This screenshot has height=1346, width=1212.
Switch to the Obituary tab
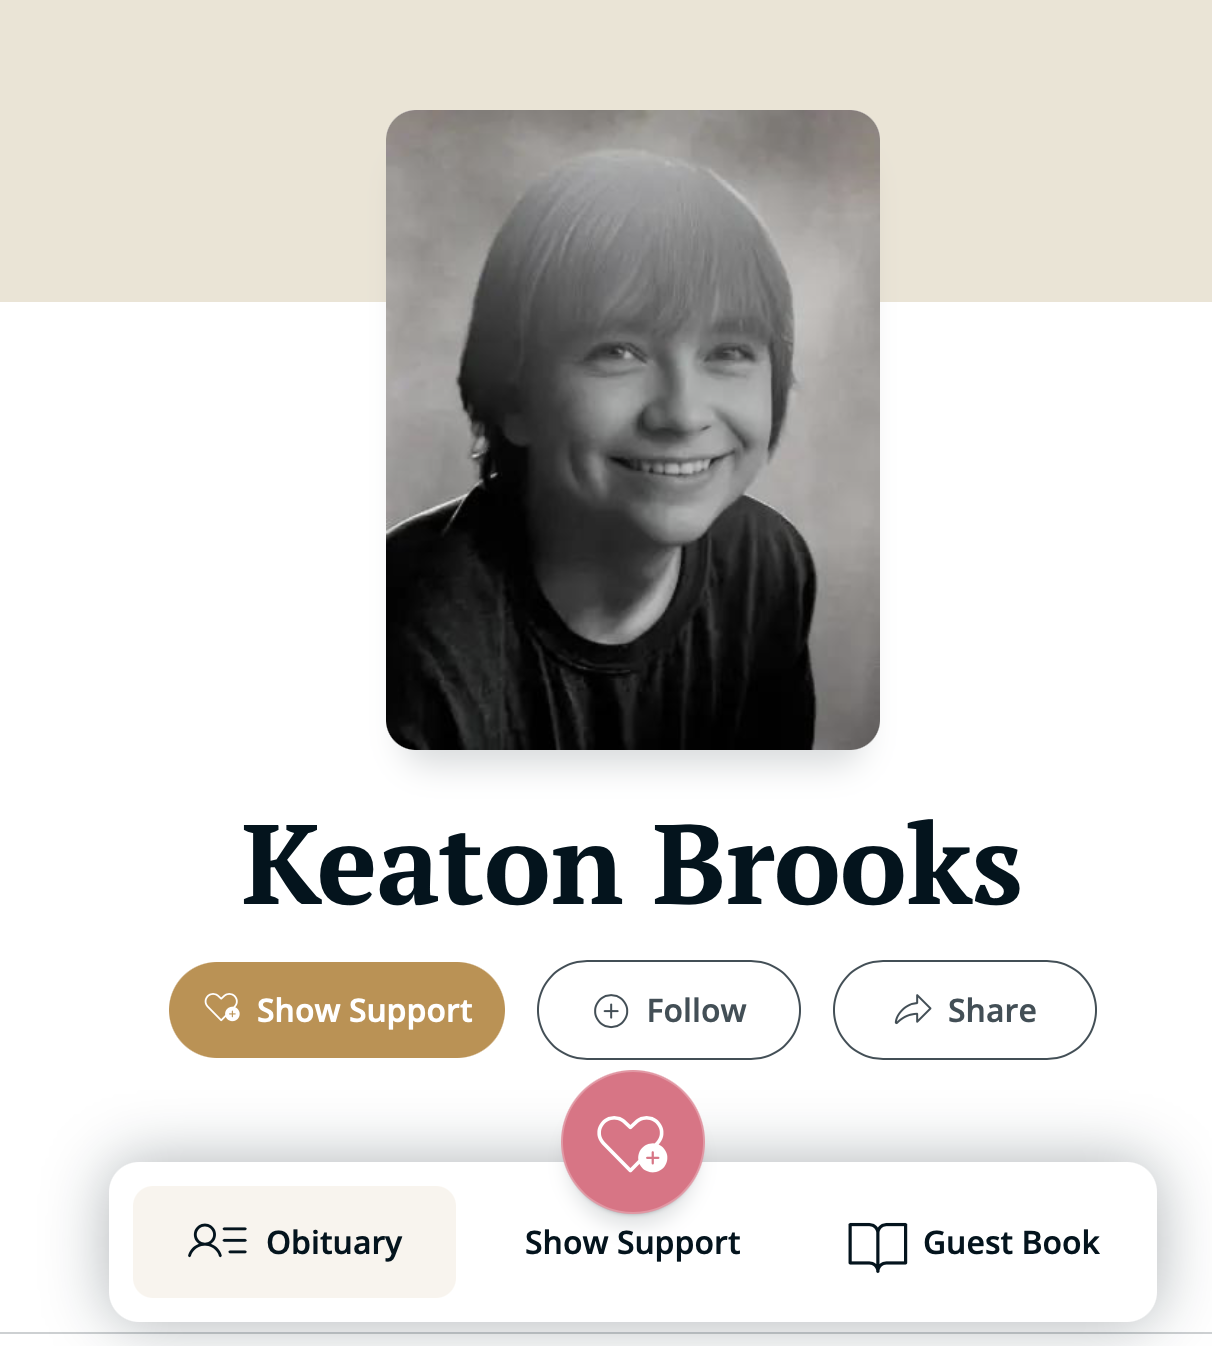334,1242
